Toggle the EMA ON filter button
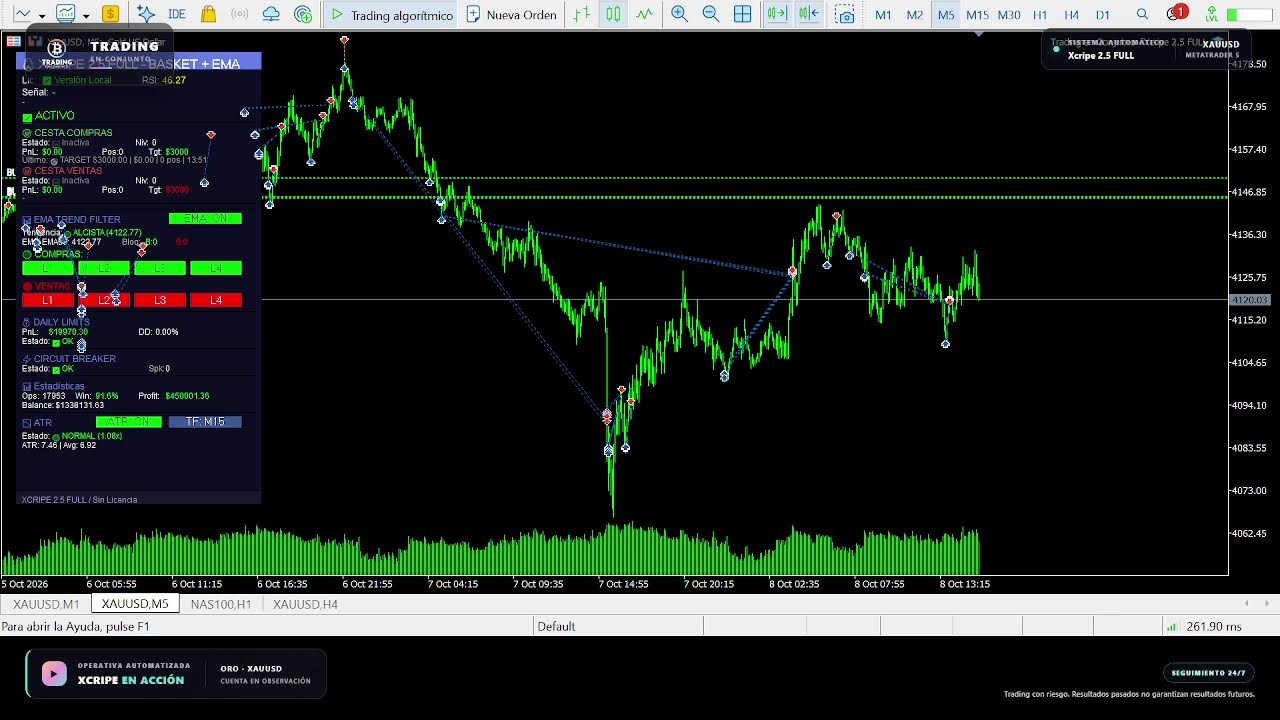This screenshot has height=720, width=1280. click(205, 218)
